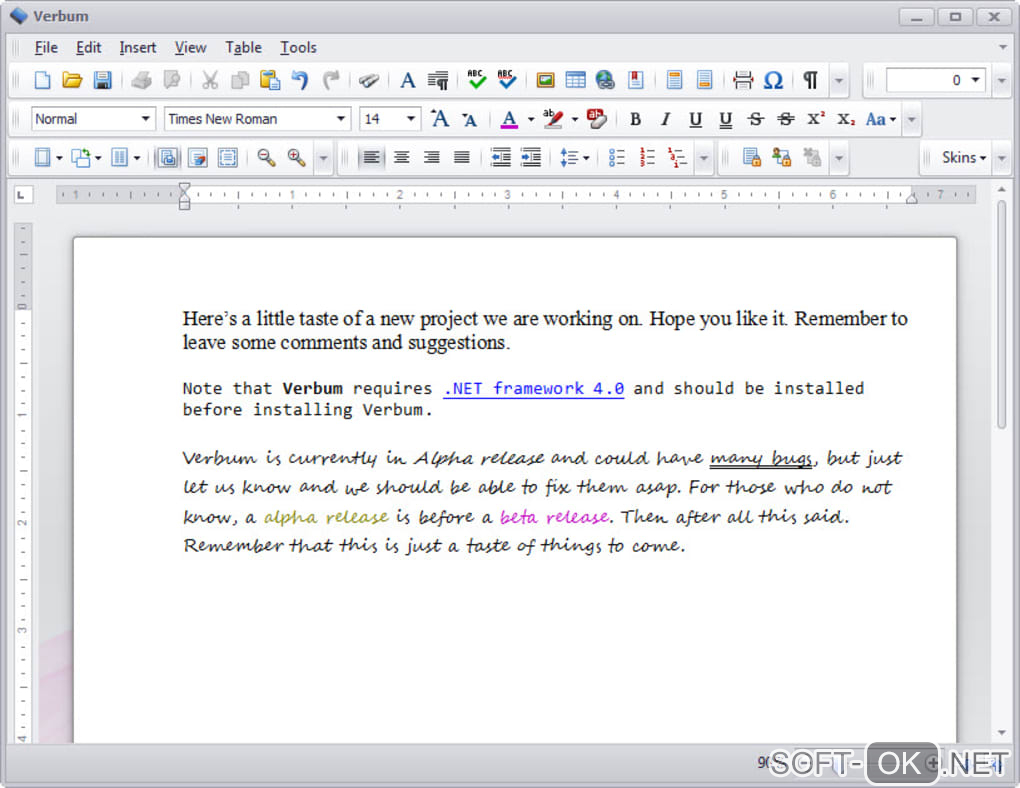Toggle check spelling as you type (blue ABC)
The width and height of the screenshot is (1020, 788).
click(x=506, y=81)
